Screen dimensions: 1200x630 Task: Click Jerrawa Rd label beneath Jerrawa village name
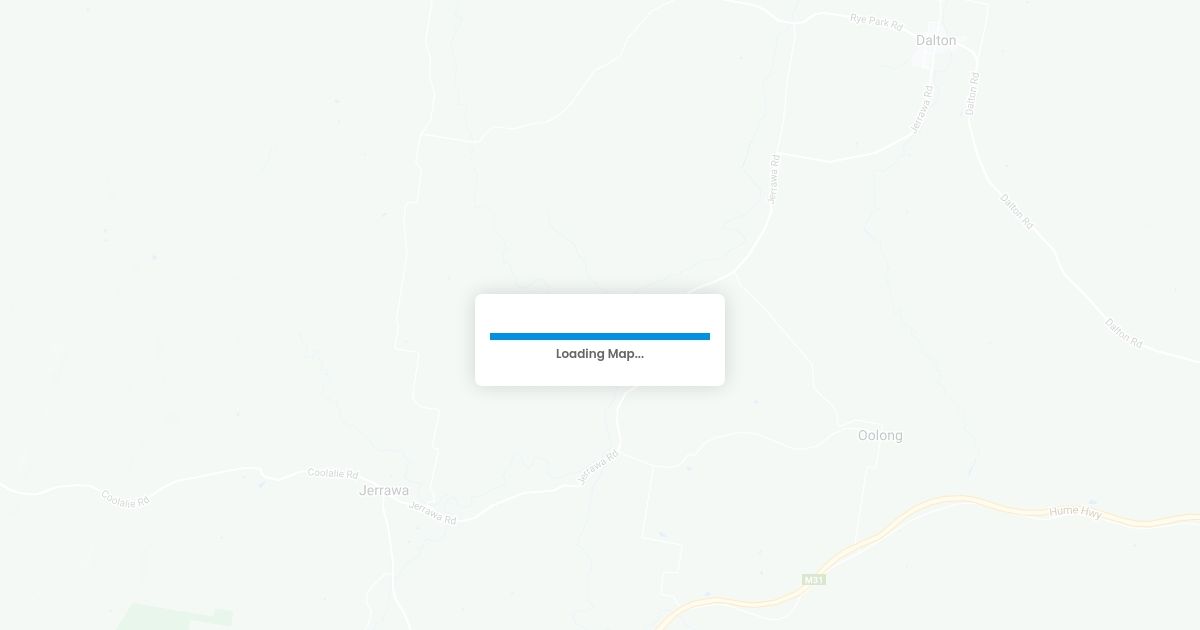pyautogui.click(x=432, y=513)
